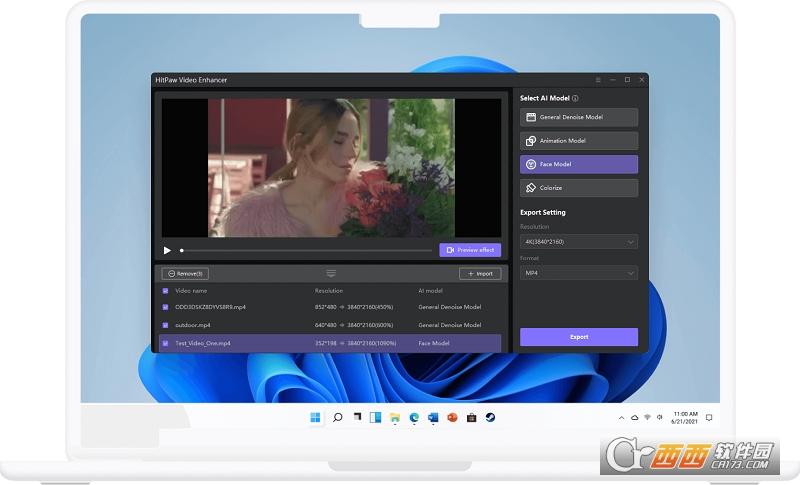The width and height of the screenshot is (800, 485).
Task: Click the Face Model face icon
Action: click(531, 164)
